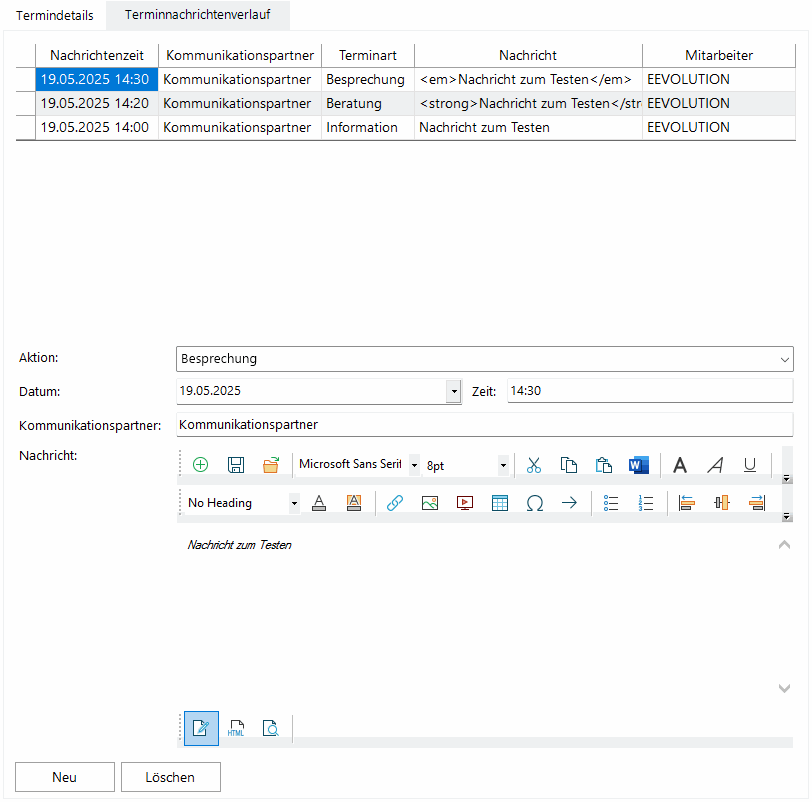Click the italic message text in the editor
The width and height of the screenshot is (812, 802).
tap(239, 545)
